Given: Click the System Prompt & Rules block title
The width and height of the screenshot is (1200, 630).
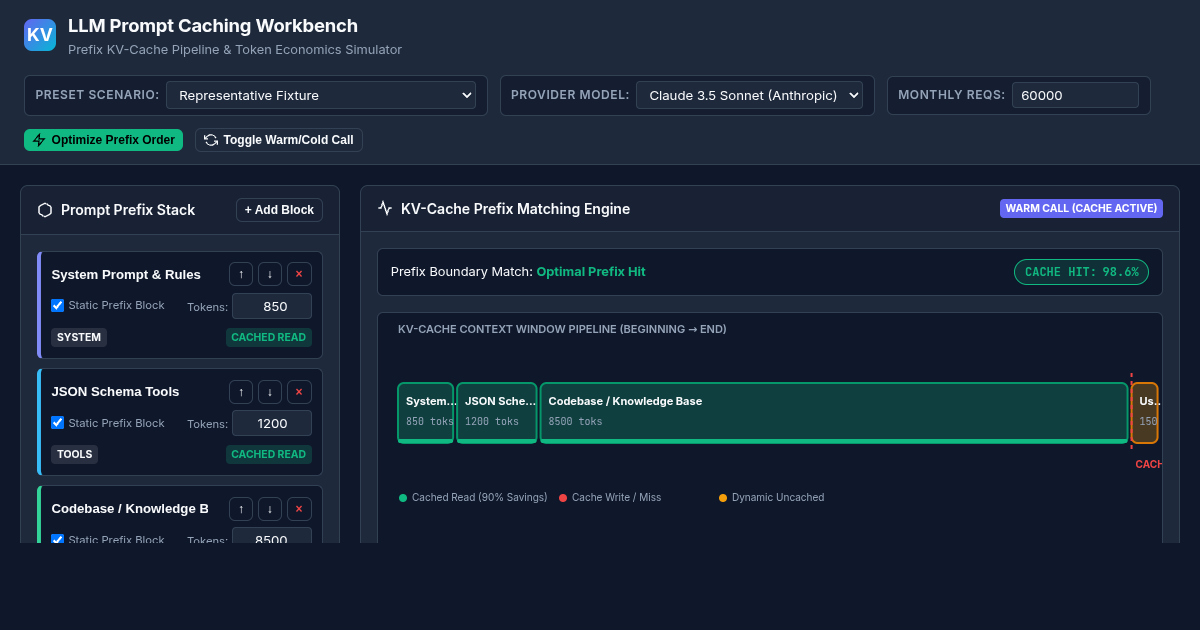Looking at the screenshot, I should [x=126, y=274].
